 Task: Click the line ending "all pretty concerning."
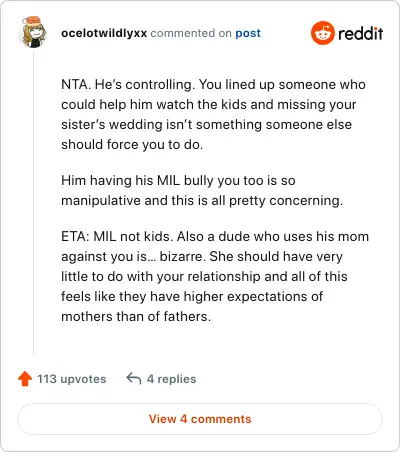[x=202, y=200]
